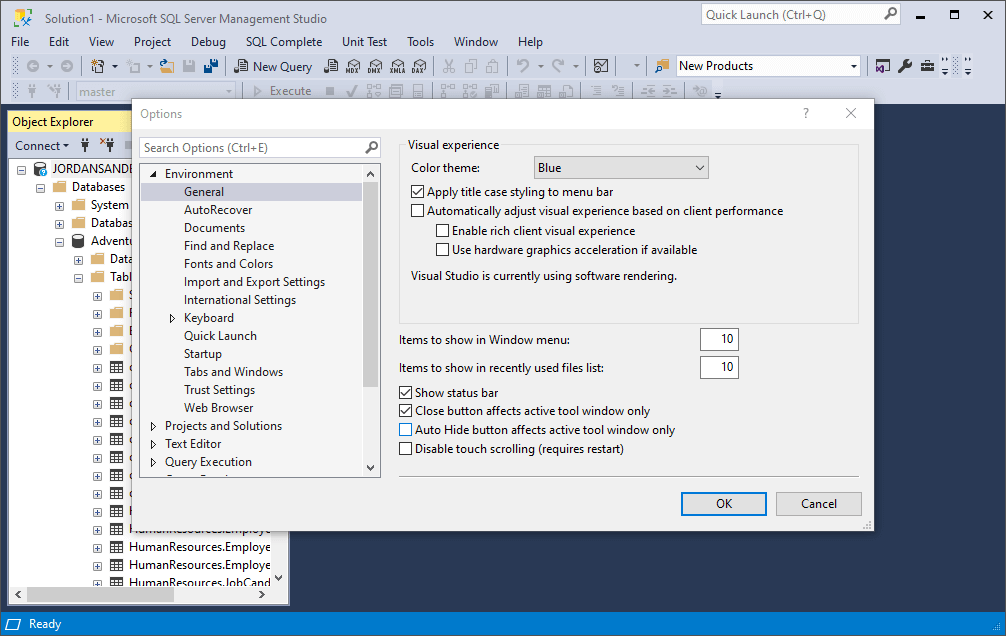1006x636 pixels.
Task: Select Tabs and Windows in options tree
Action: point(233,372)
